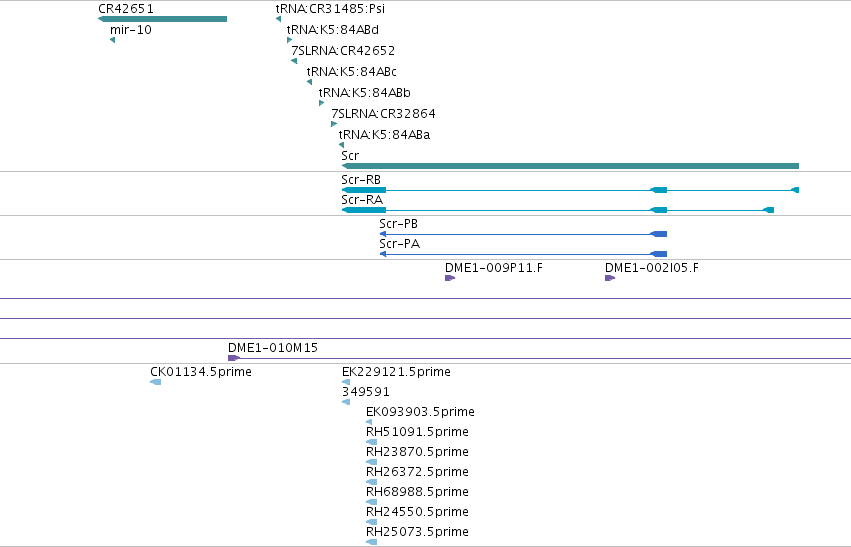The width and height of the screenshot is (851, 547).
Task: Click the DME1-010M15 clone start glyph
Action: click(x=234, y=358)
